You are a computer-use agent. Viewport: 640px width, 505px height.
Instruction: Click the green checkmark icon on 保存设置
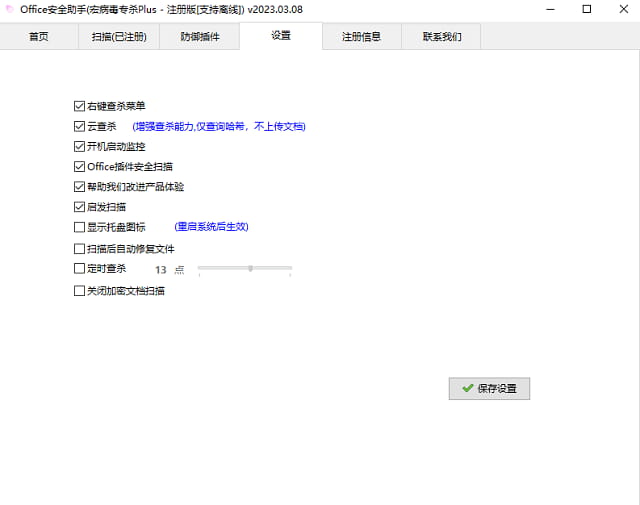[x=467, y=388]
